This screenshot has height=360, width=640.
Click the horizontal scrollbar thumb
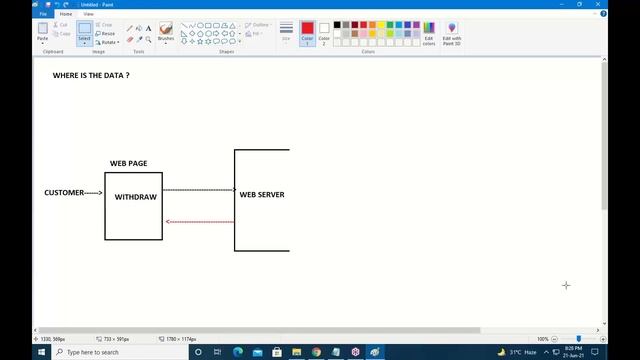[x=259, y=330]
